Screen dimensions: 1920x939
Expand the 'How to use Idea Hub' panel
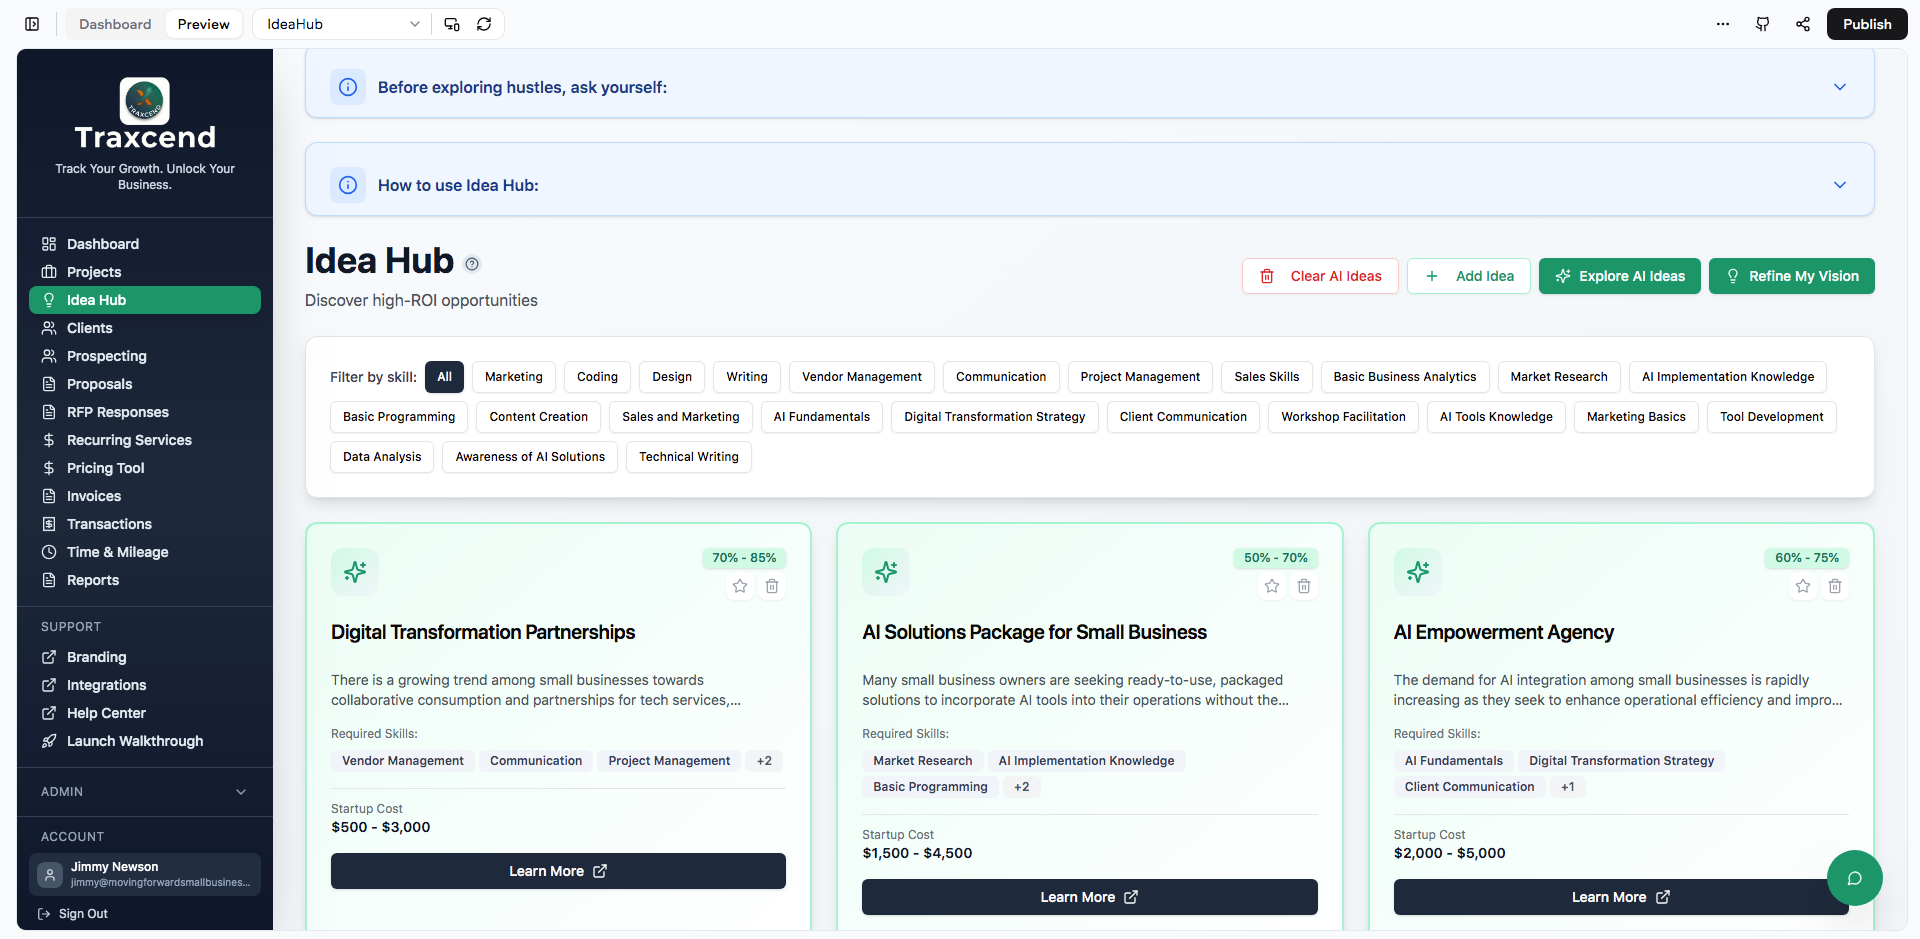1839,185
